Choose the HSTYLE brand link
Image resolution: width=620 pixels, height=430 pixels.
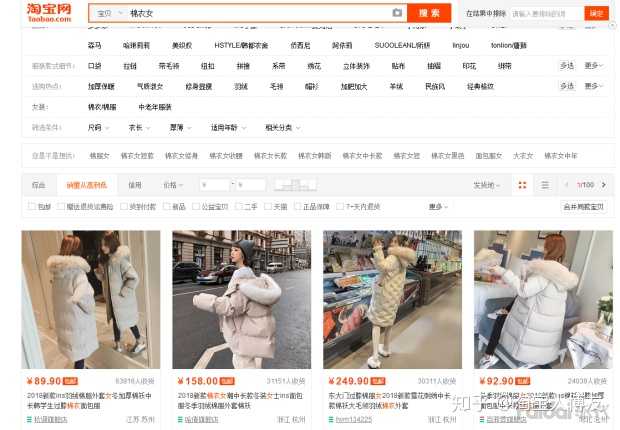coord(241,45)
